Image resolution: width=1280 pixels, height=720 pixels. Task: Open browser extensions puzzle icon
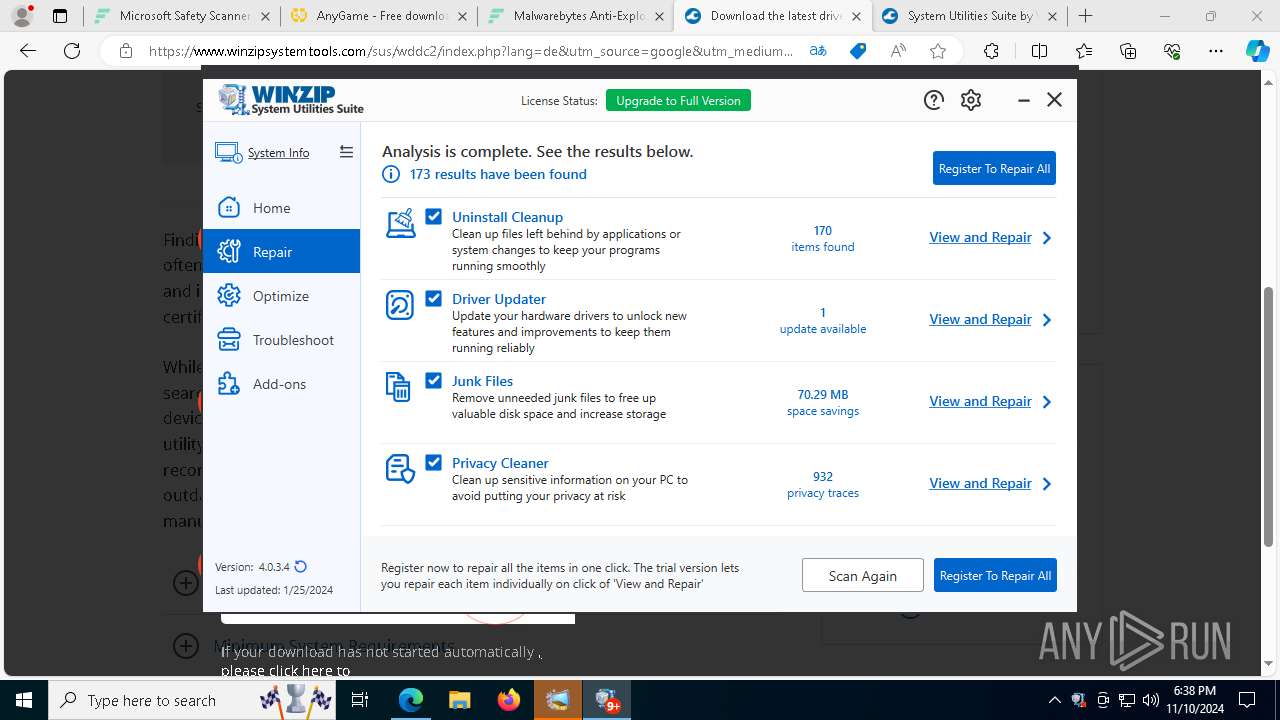(x=991, y=52)
